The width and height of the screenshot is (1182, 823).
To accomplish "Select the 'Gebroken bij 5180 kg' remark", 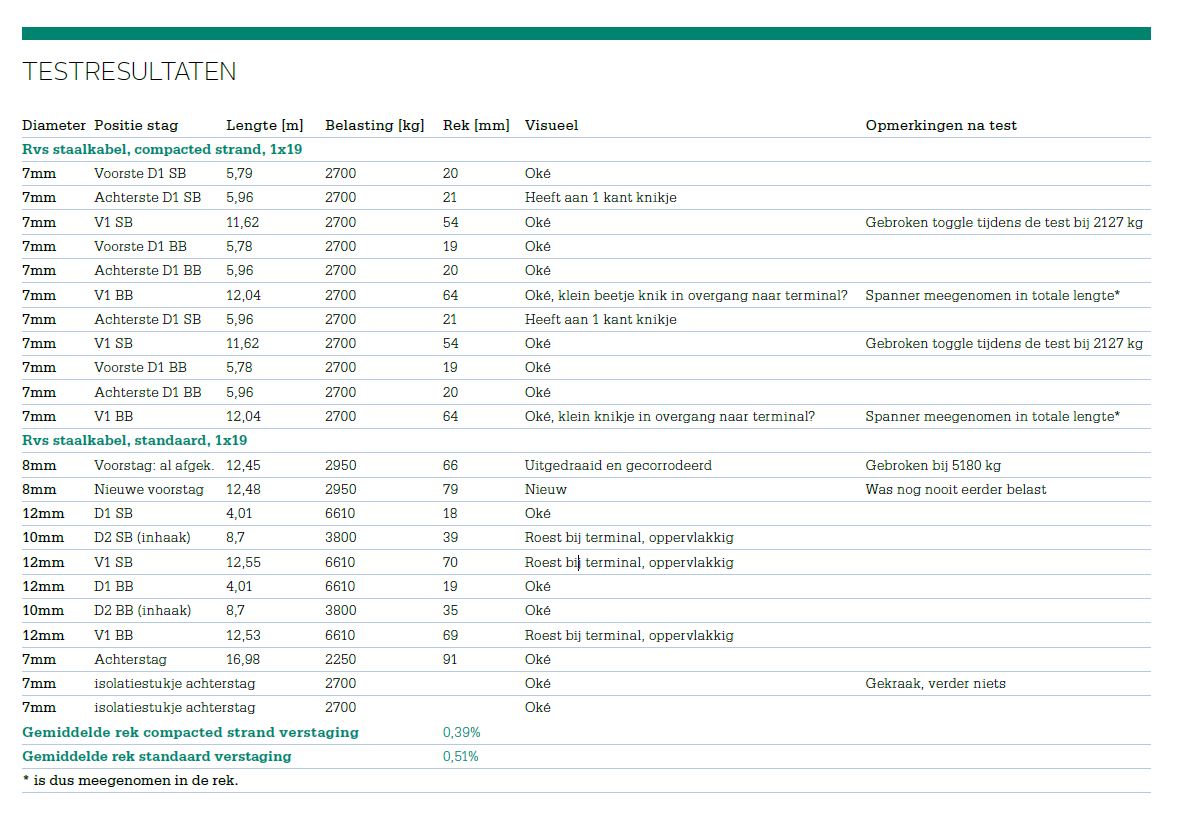I will (x=932, y=466).
